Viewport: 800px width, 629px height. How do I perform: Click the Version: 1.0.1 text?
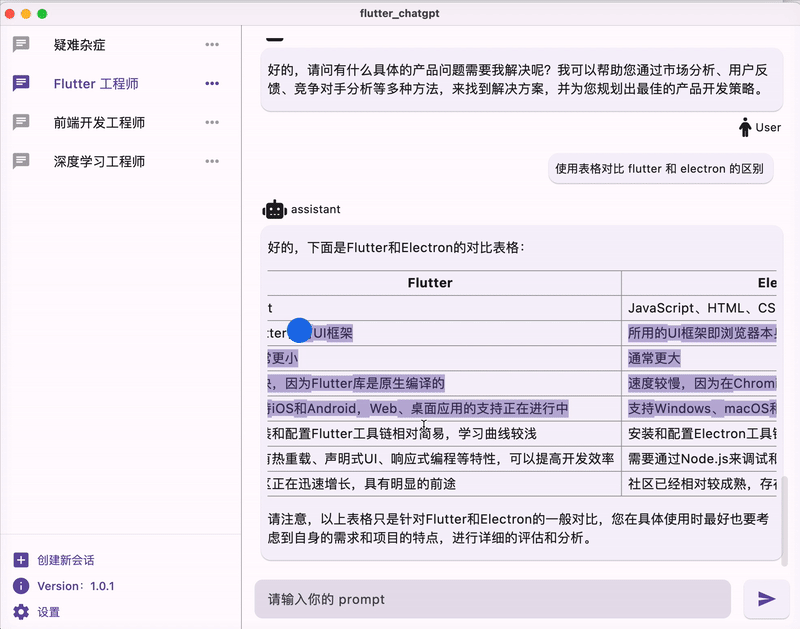point(76,586)
